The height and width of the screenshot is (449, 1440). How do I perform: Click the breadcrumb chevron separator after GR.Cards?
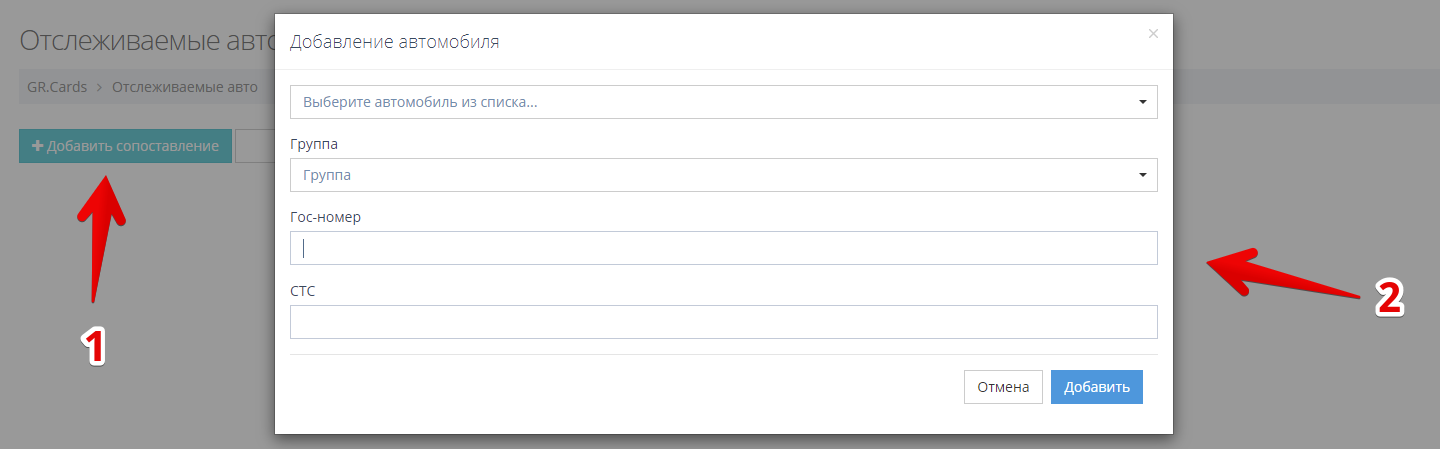(100, 87)
